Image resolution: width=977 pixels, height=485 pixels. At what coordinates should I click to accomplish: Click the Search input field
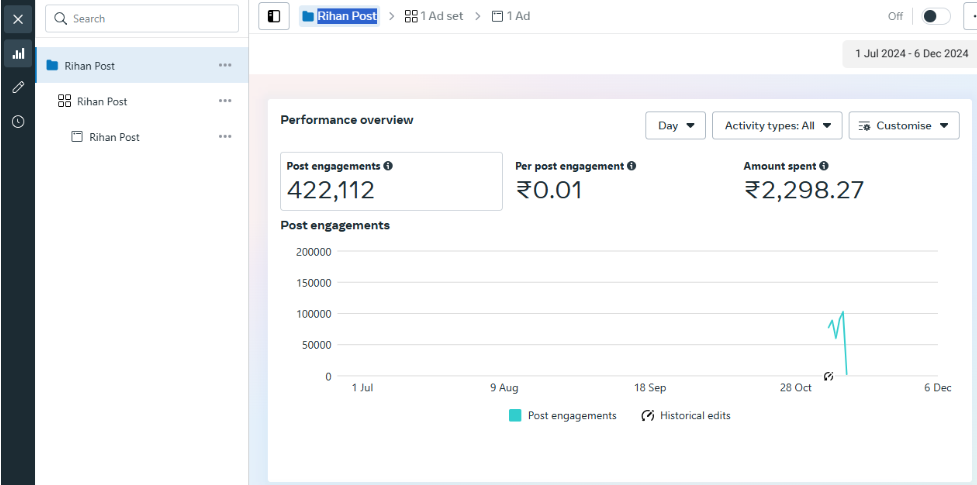pyautogui.click(x=142, y=18)
